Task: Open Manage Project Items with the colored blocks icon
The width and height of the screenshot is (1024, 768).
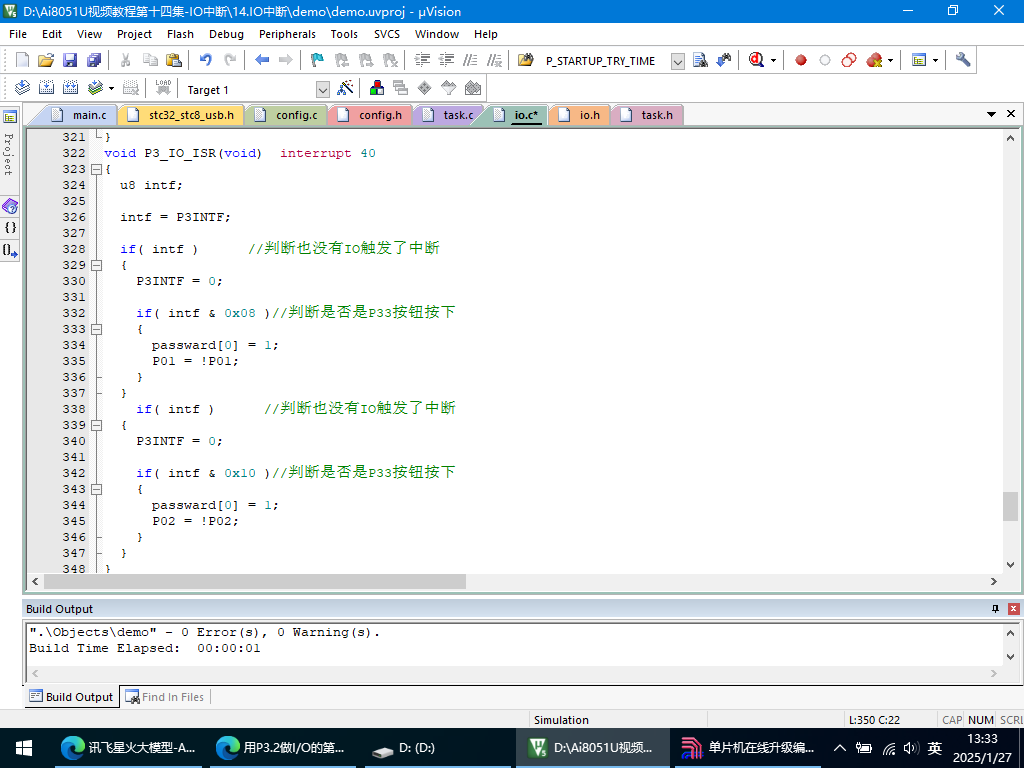Action: (x=377, y=88)
